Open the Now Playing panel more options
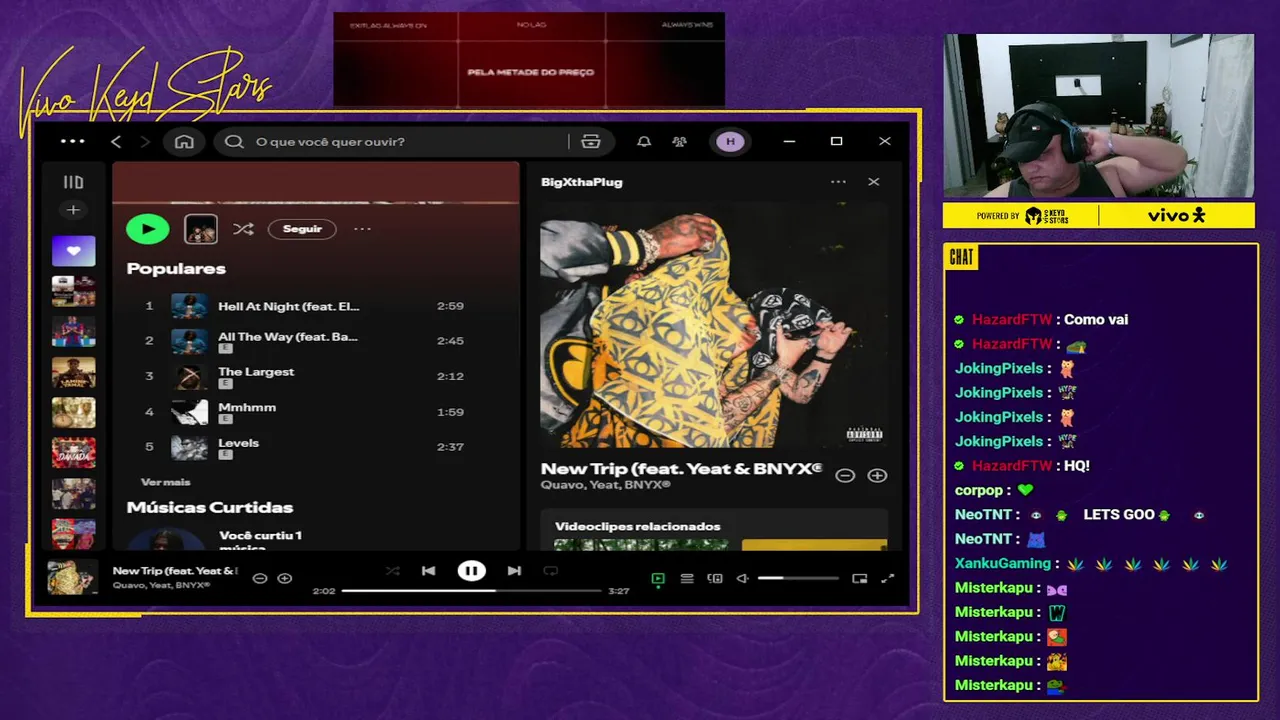Image resolution: width=1280 pixels, height=720 pixels. [x=838, y=182]
